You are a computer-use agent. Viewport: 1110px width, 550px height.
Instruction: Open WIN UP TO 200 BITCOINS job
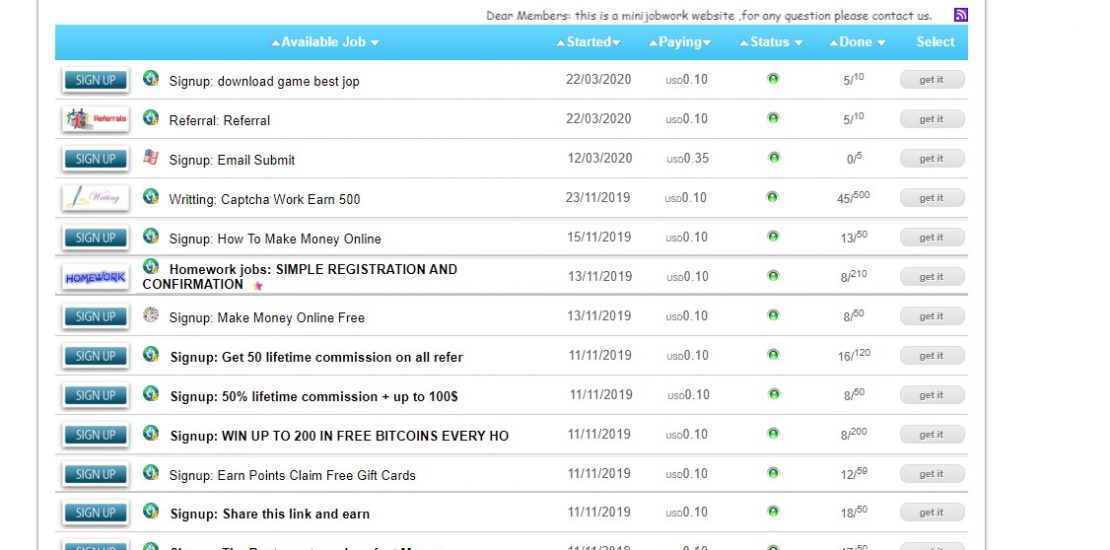(339, 436)
